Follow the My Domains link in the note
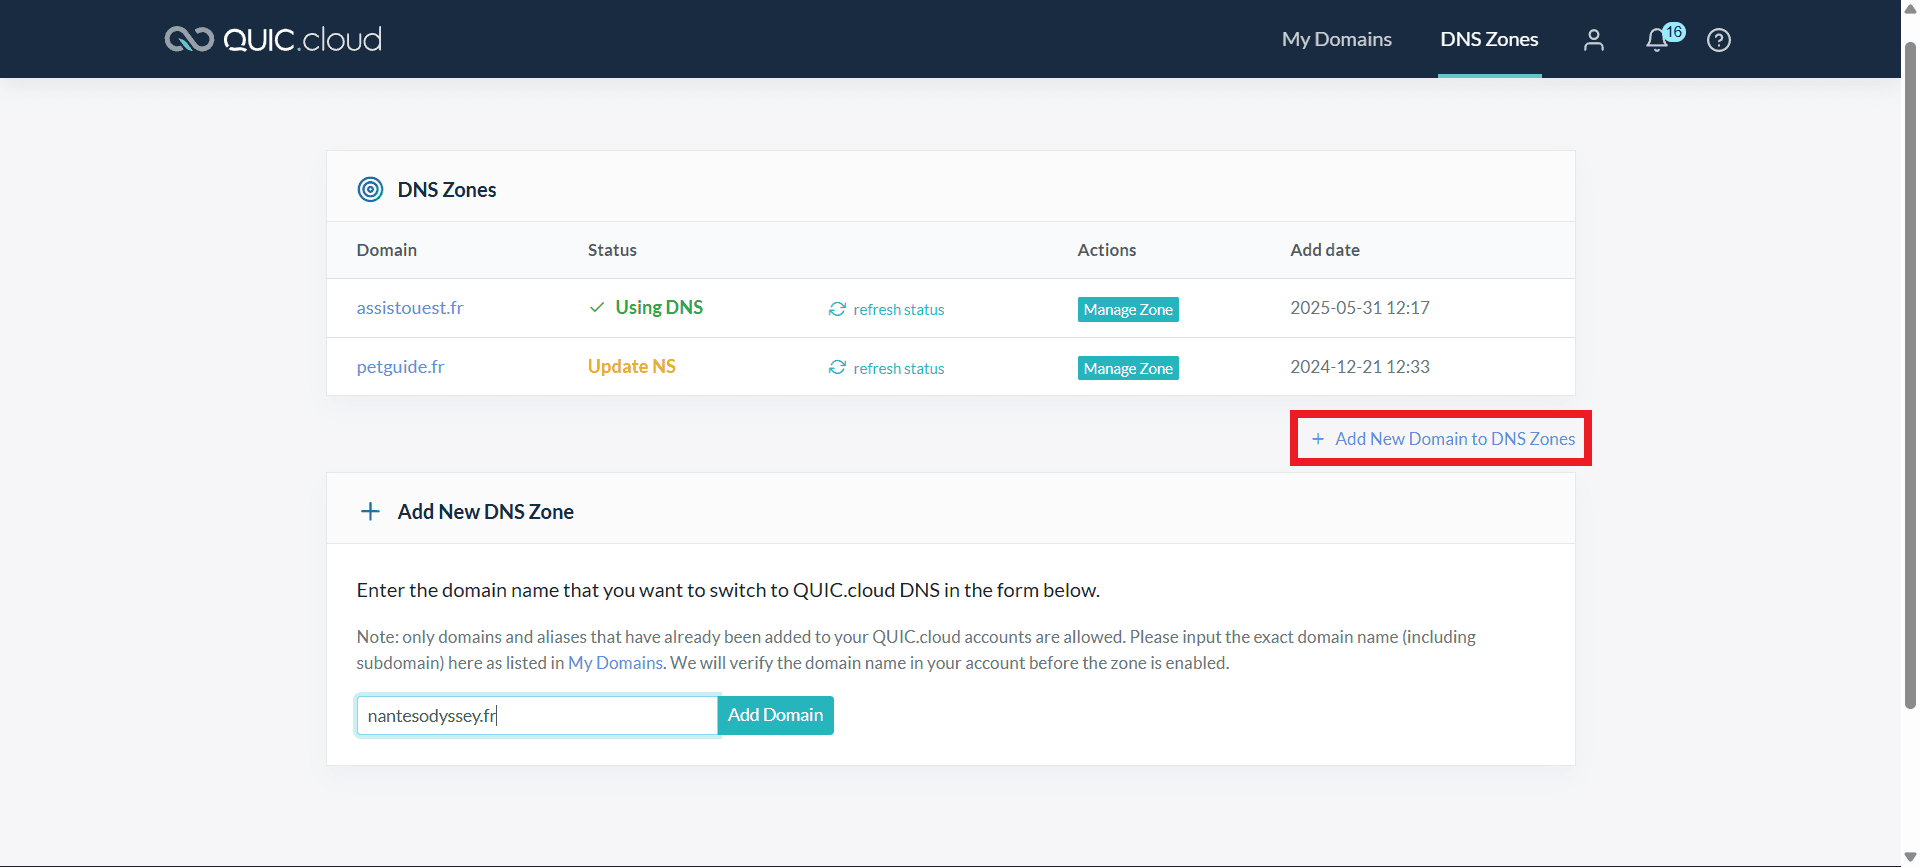This screenshot has width=1920, height=867. pyautogui.click(x=615, y=663)
